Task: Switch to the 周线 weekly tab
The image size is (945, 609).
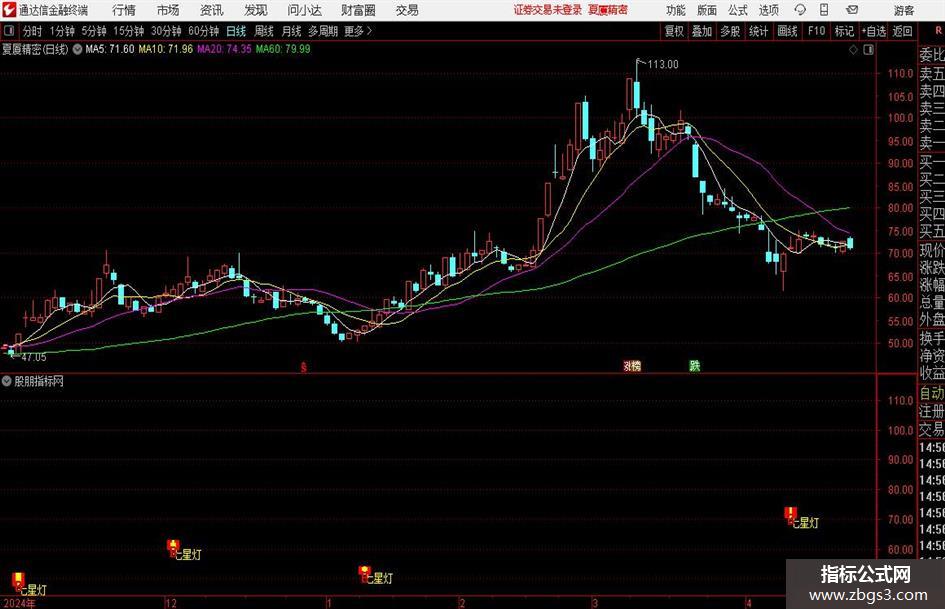Action: point(264,31)
